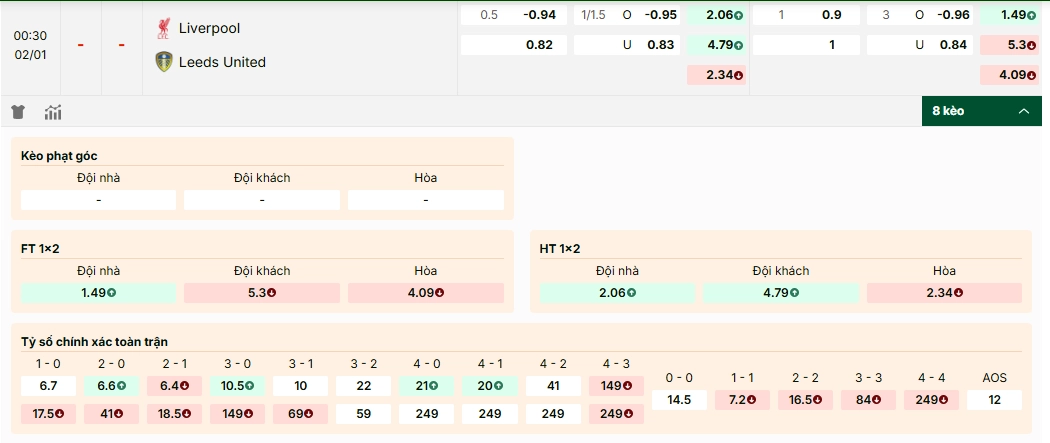Click the Leeds United club crest
The width and height of the screenshot is (1050, 443).
pyautogui.click(x=164, y=62)
